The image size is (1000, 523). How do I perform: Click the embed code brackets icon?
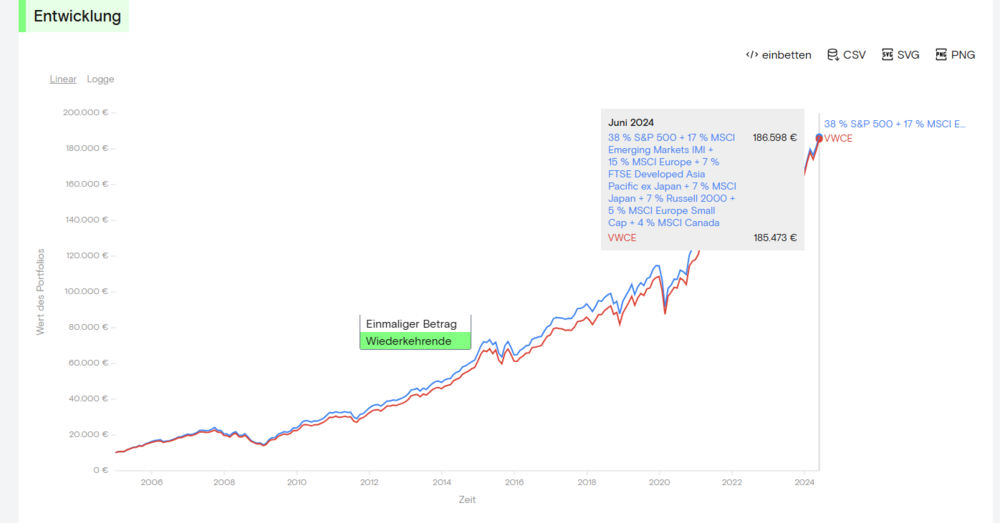pyautogui.click(x=752, y=55)
